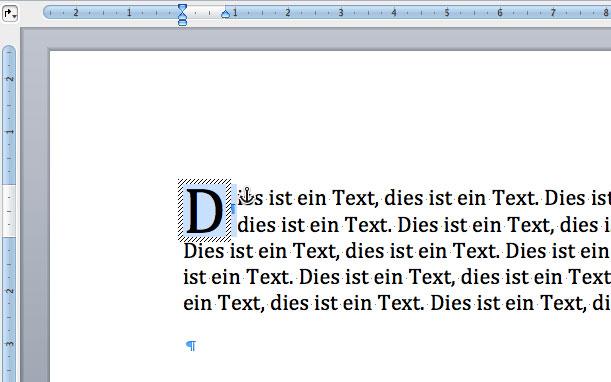Click the vertical ruler on the left

click(9, 214)
